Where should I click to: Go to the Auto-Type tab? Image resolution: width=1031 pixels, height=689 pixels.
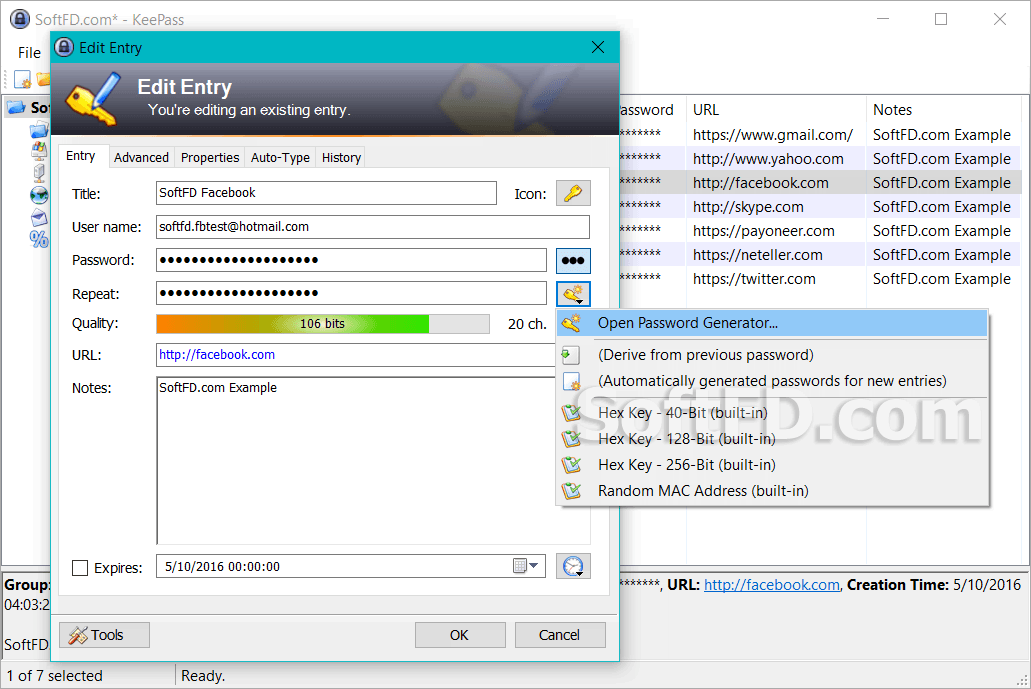click(x=280, y=158)
